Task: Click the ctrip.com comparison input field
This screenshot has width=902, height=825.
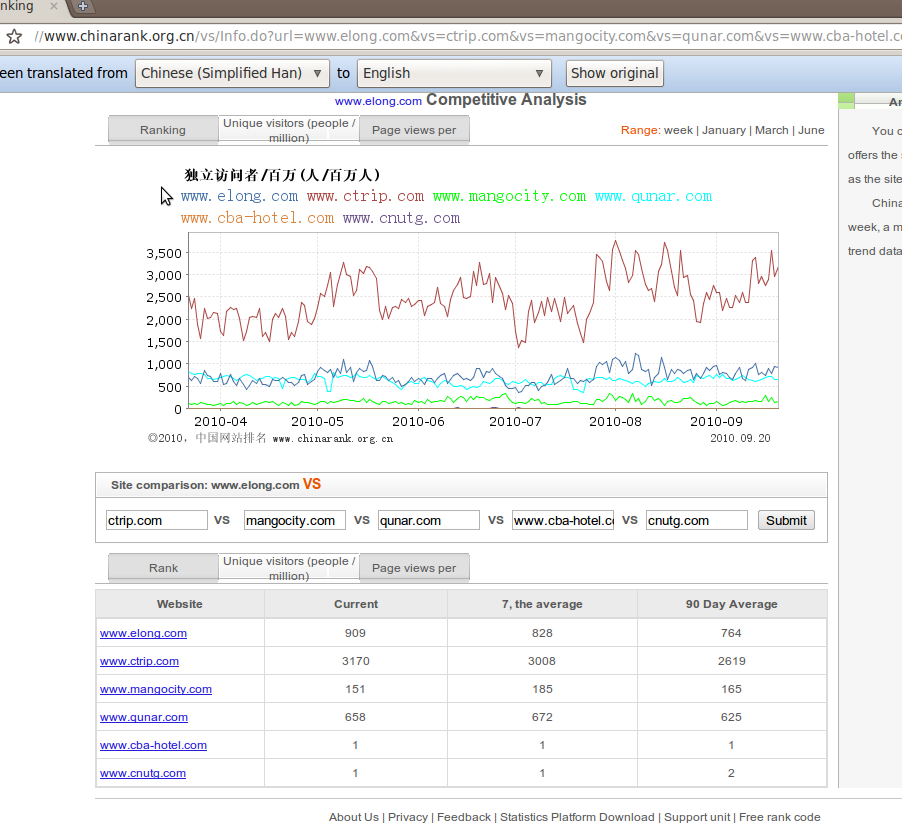Action: click(156, 520)
